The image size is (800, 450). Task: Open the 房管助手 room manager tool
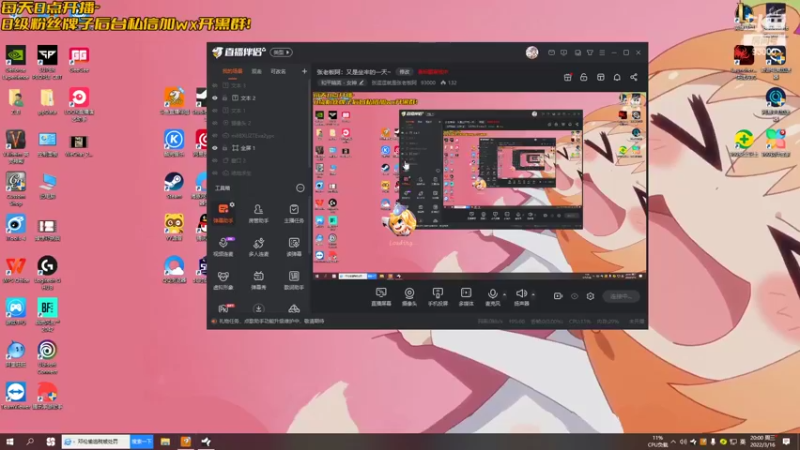(258, 213)
